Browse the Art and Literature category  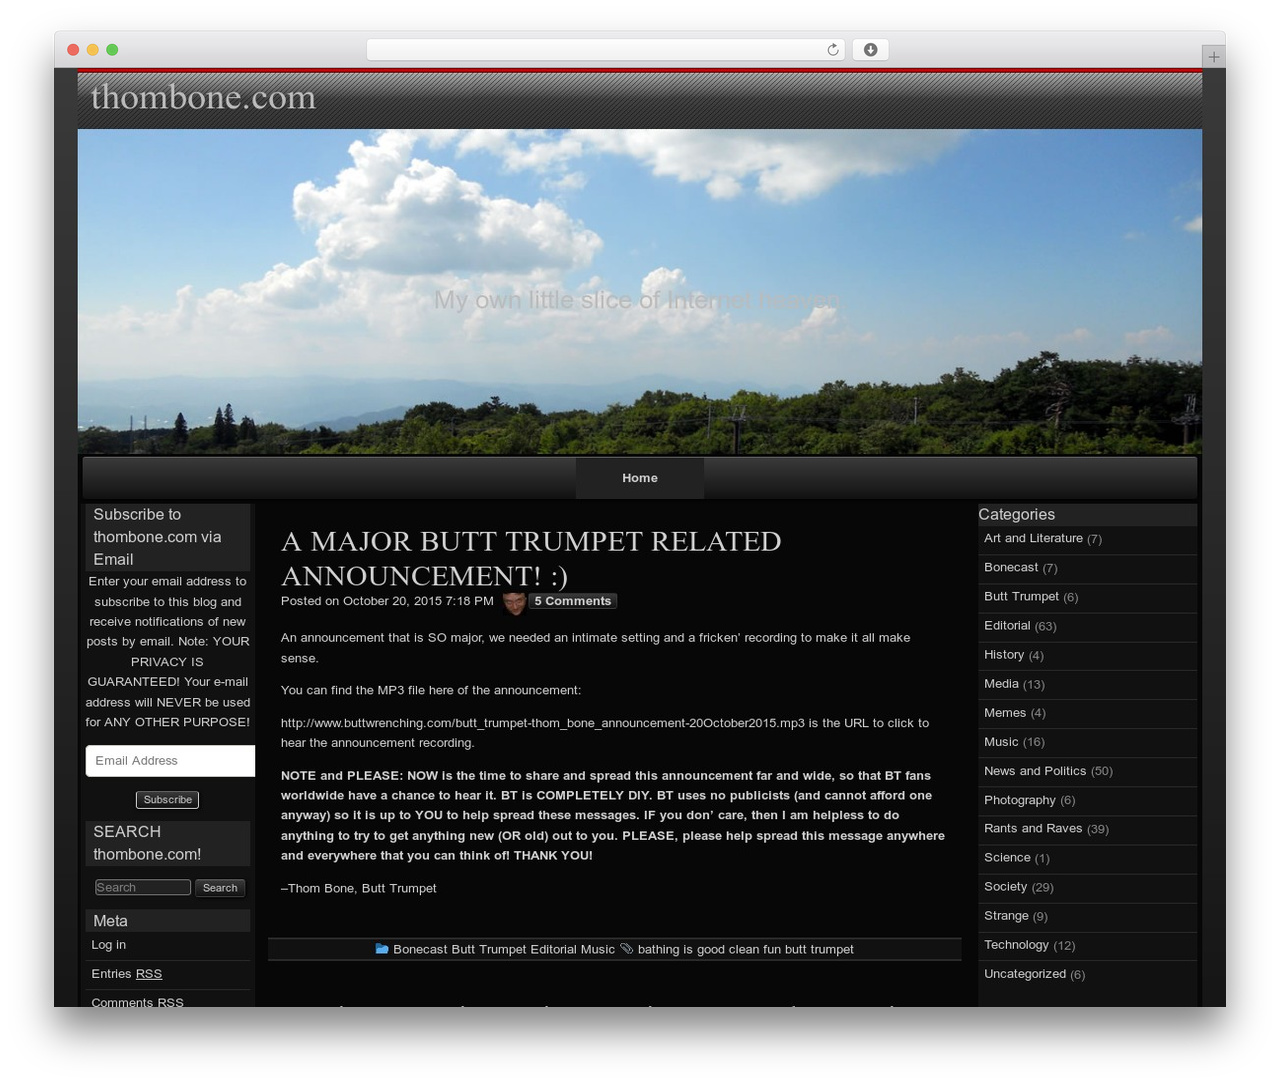1033,538
